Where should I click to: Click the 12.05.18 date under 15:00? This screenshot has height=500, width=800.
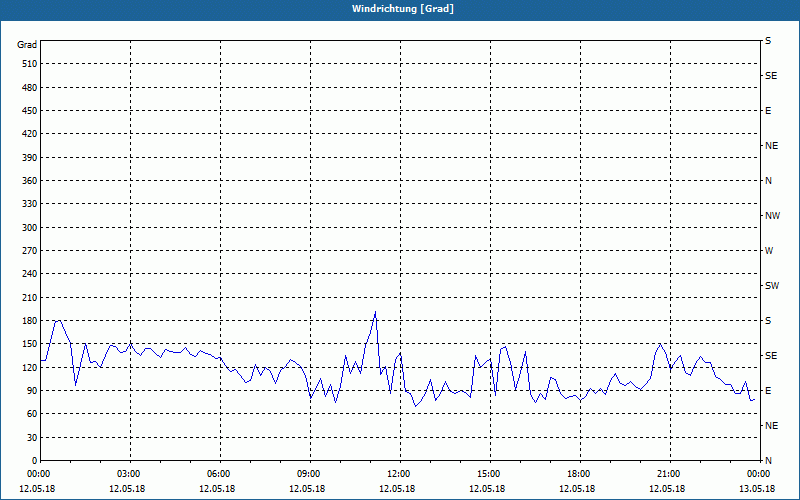coord(487,489)
